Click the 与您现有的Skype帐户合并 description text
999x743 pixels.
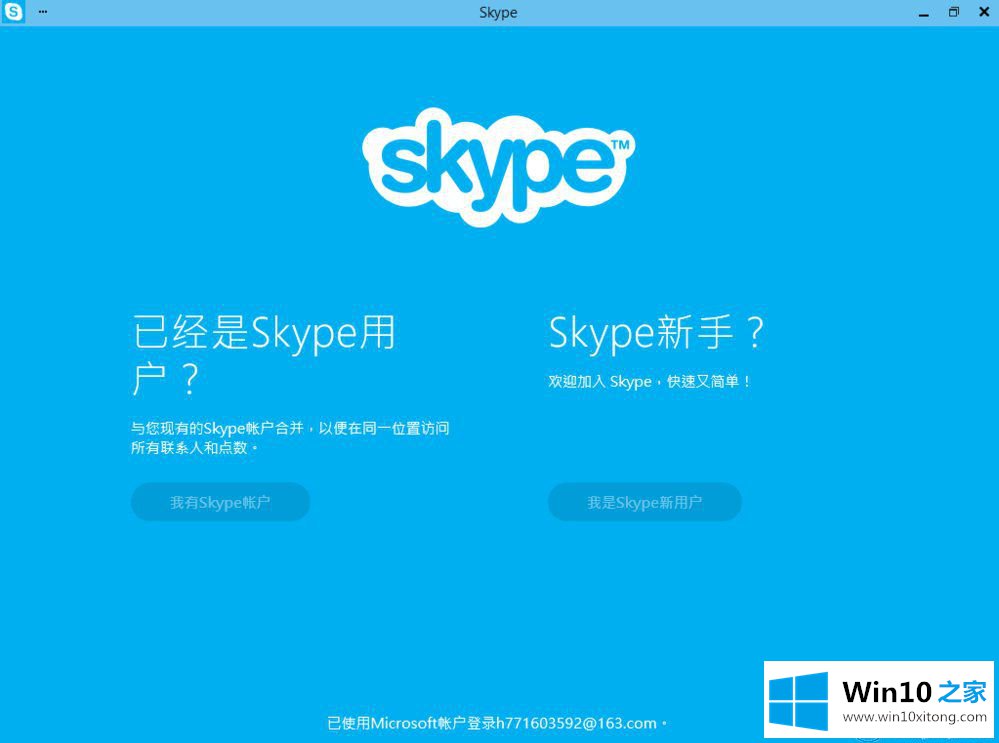point(291,437)
